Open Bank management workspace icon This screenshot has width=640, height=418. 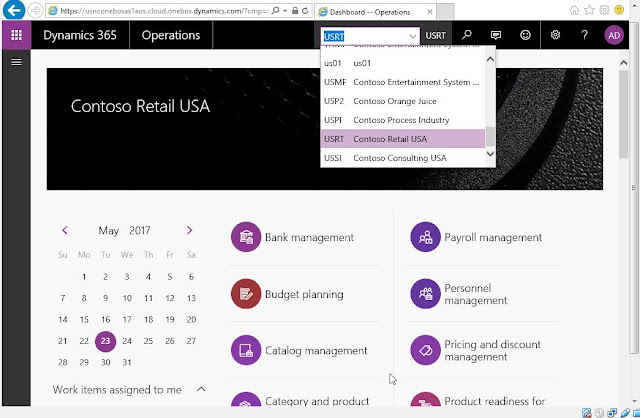[x=246, y=237]
